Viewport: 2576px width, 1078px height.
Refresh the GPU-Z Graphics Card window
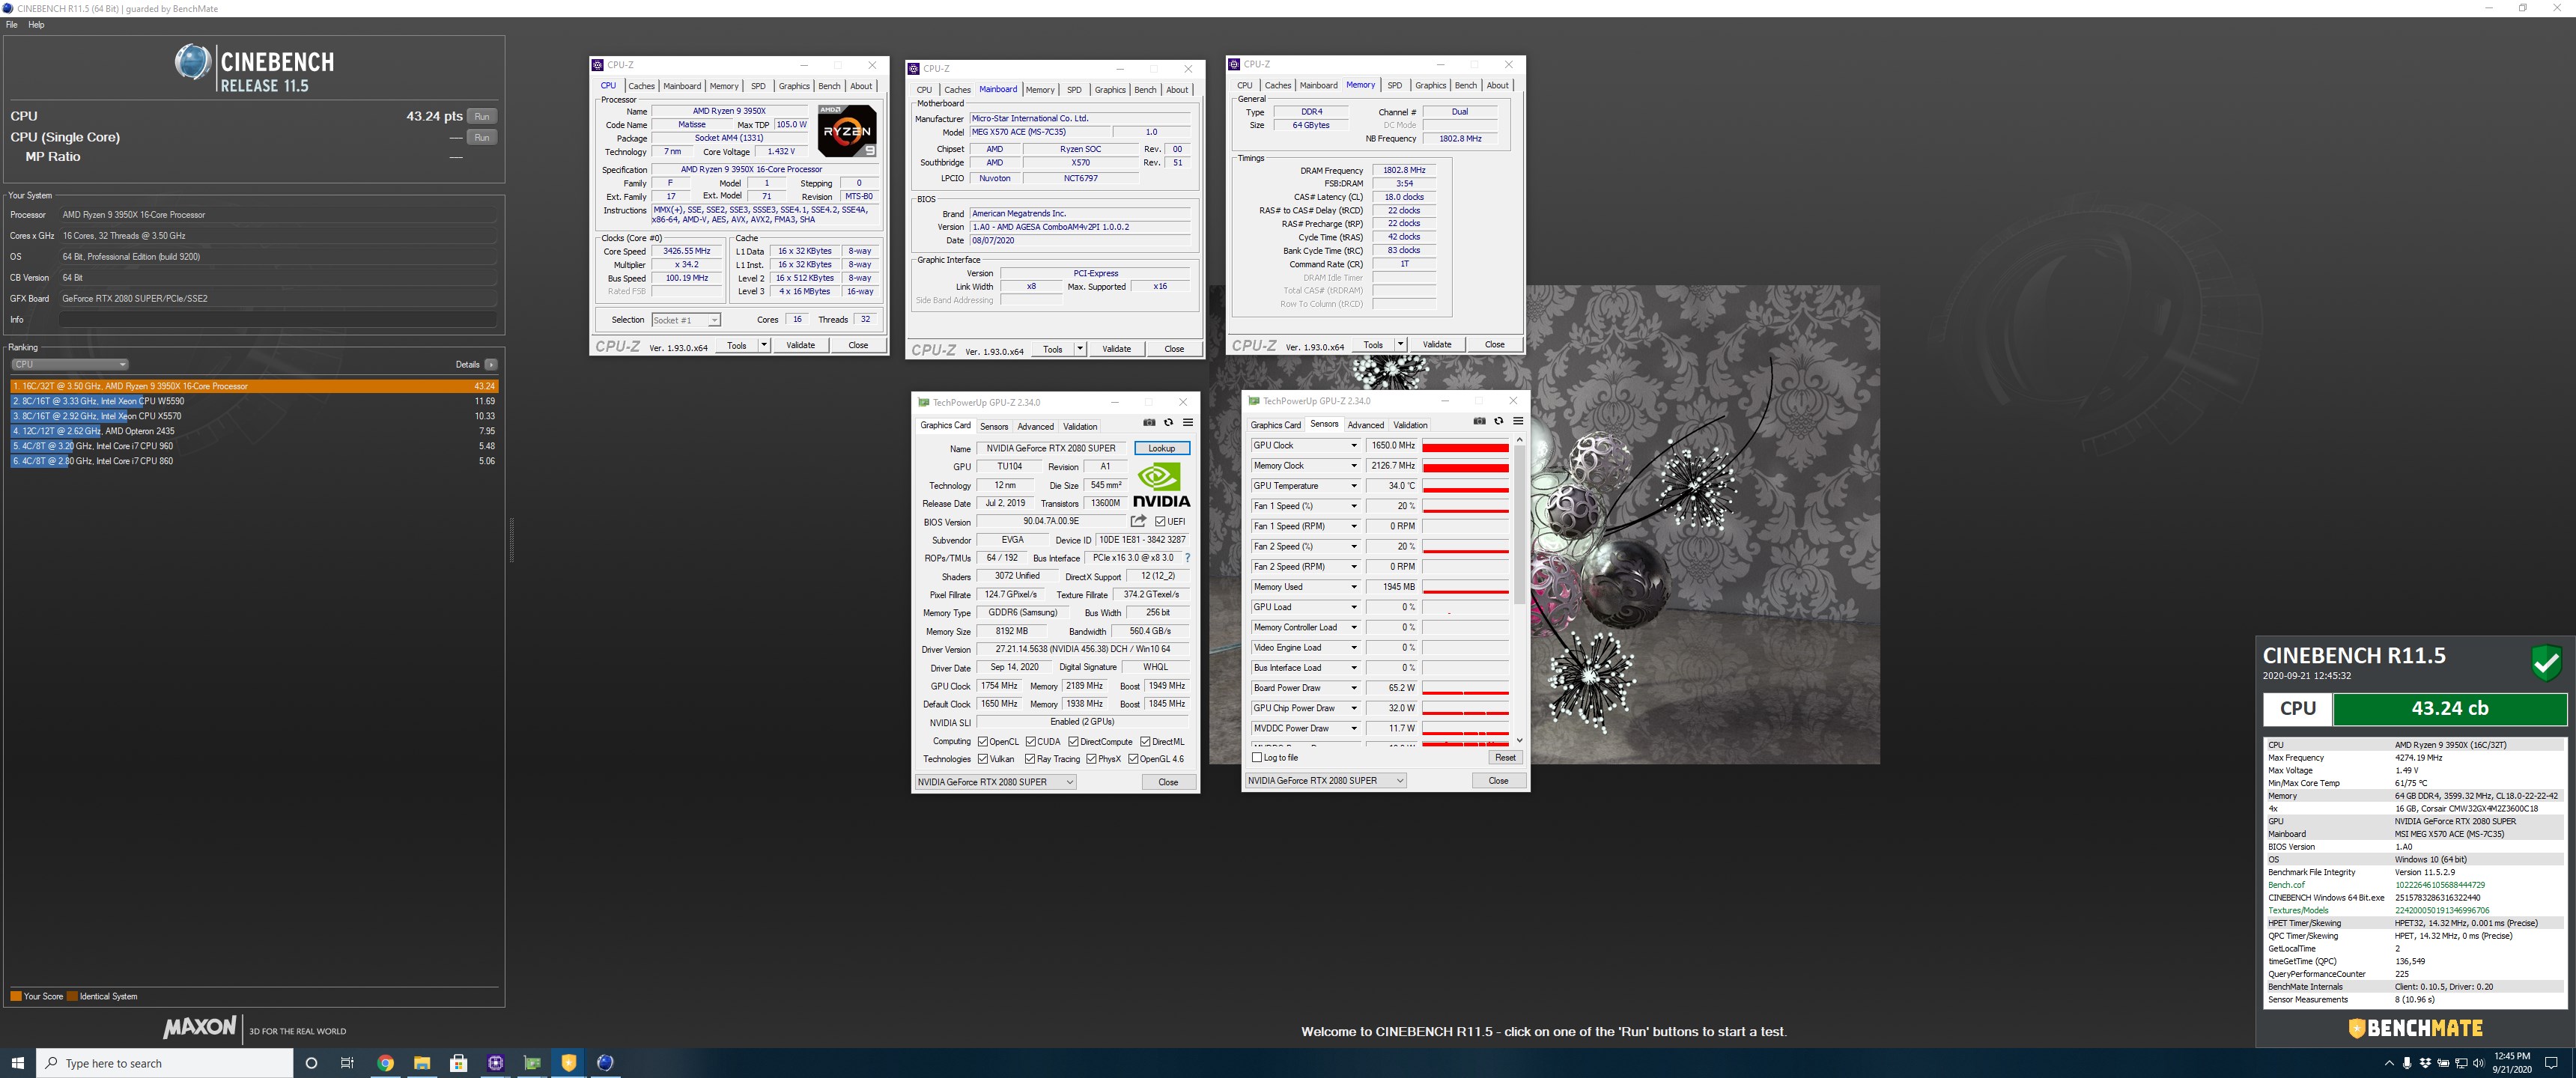pos(1168,422)
